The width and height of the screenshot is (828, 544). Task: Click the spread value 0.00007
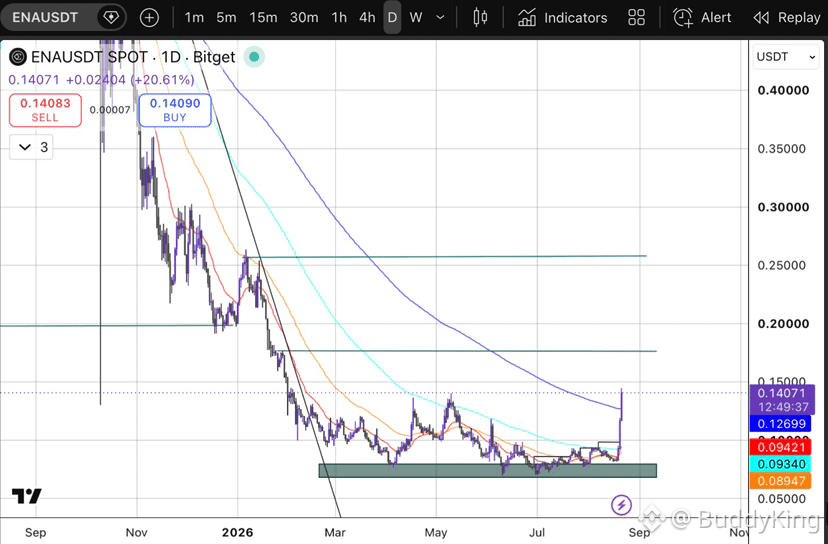click(110, 110)
